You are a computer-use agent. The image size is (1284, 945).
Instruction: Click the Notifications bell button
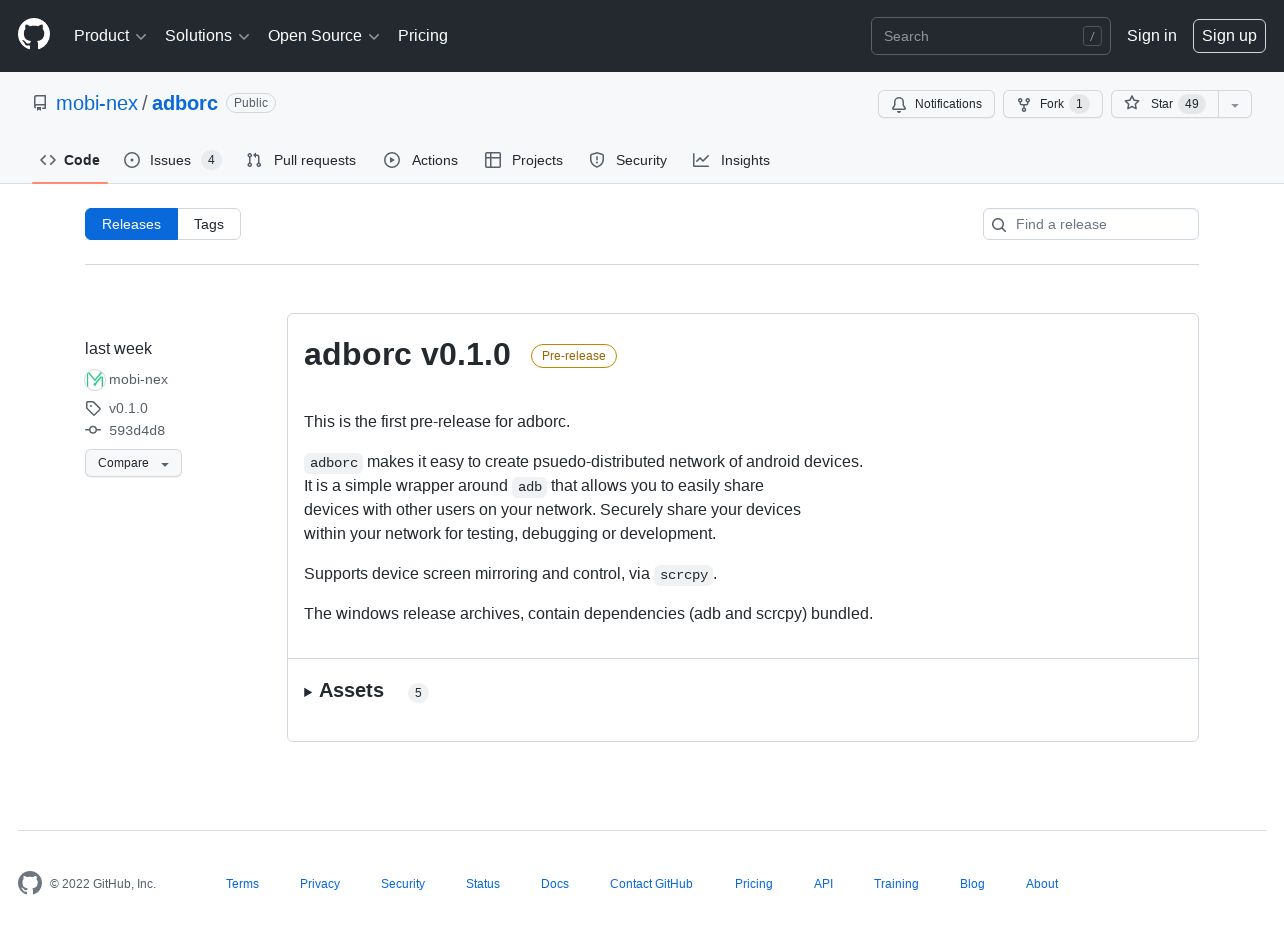[x=936, y=104]
